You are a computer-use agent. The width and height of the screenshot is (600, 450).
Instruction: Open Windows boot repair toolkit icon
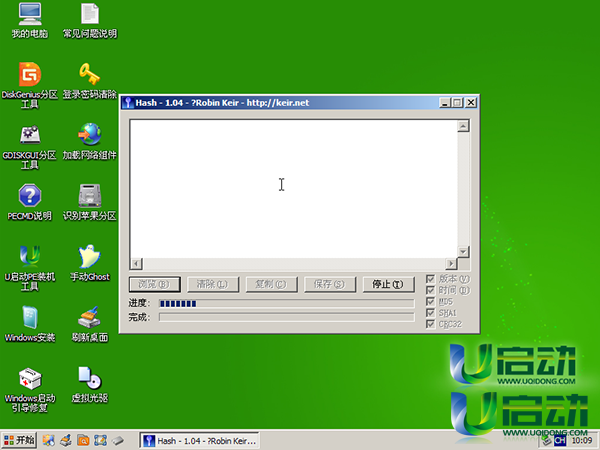[x=30, y=378]
